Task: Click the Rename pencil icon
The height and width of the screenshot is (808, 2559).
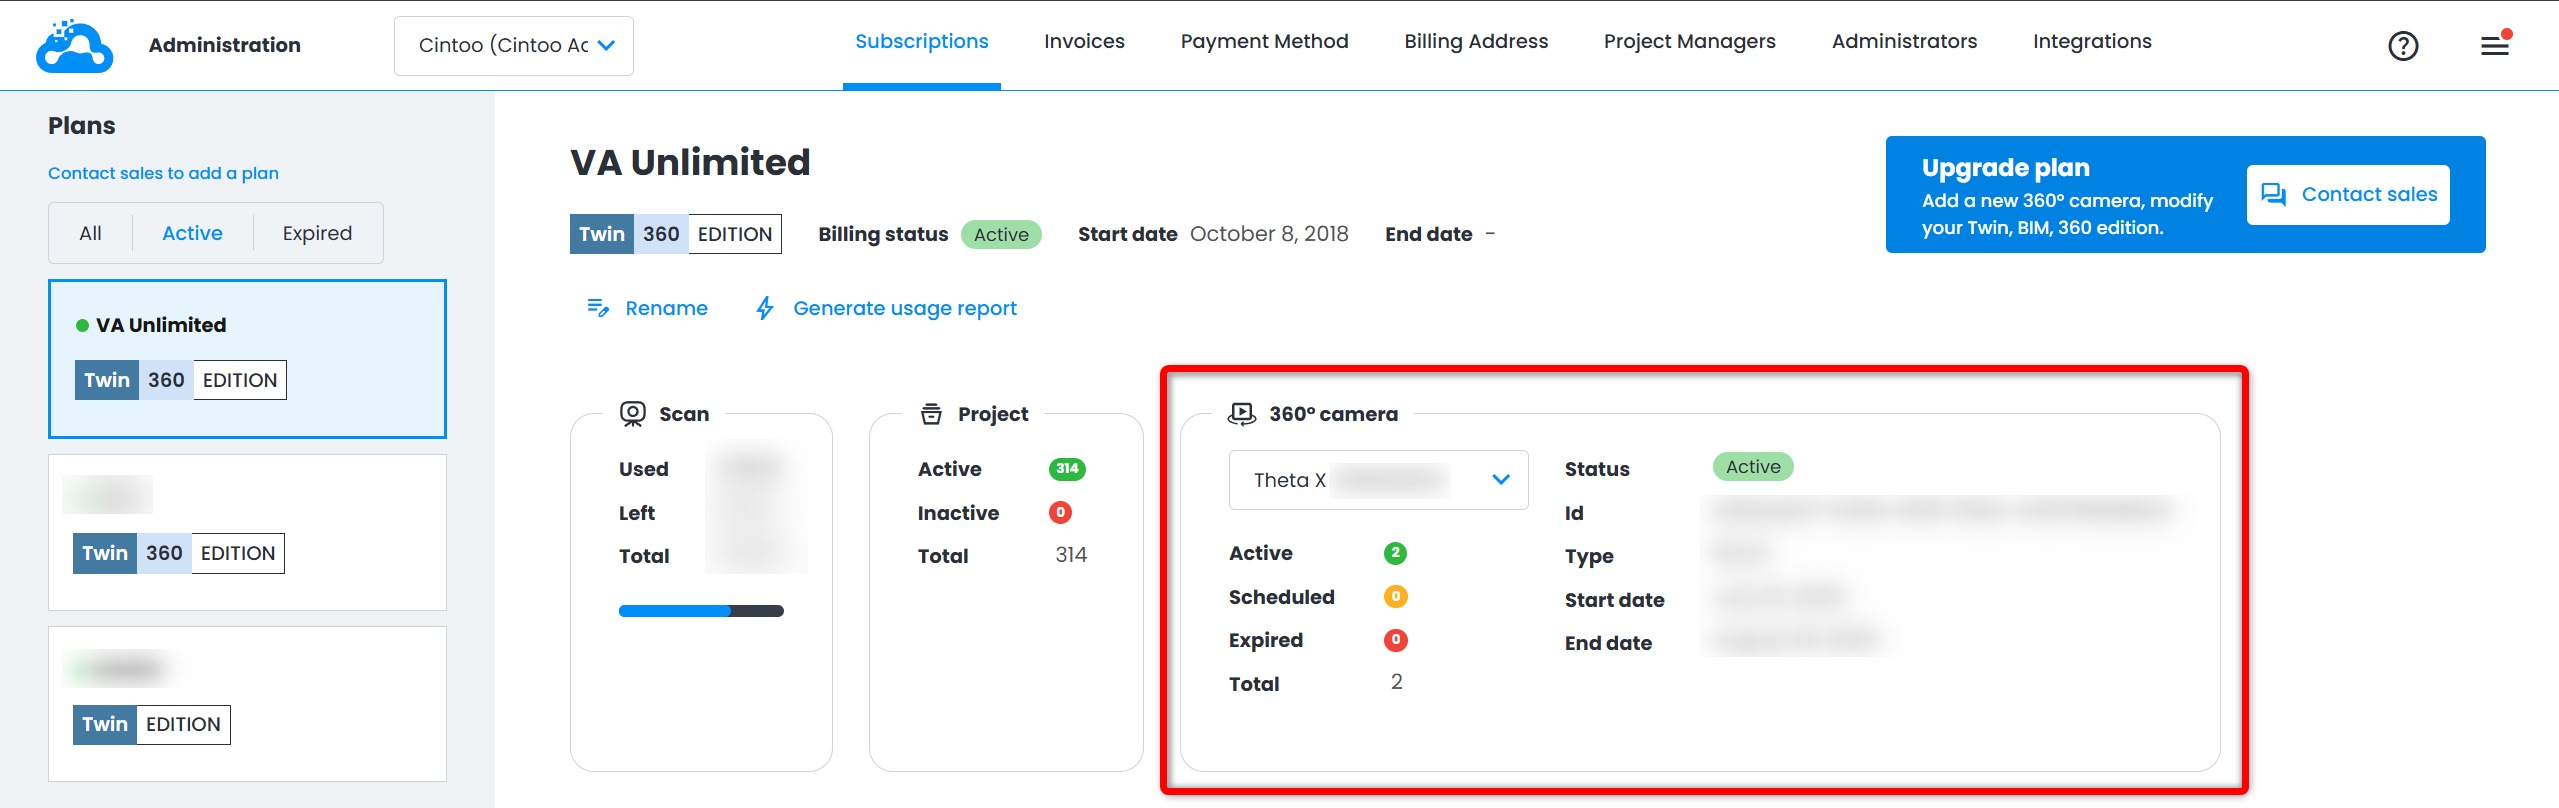Action: 598,308
